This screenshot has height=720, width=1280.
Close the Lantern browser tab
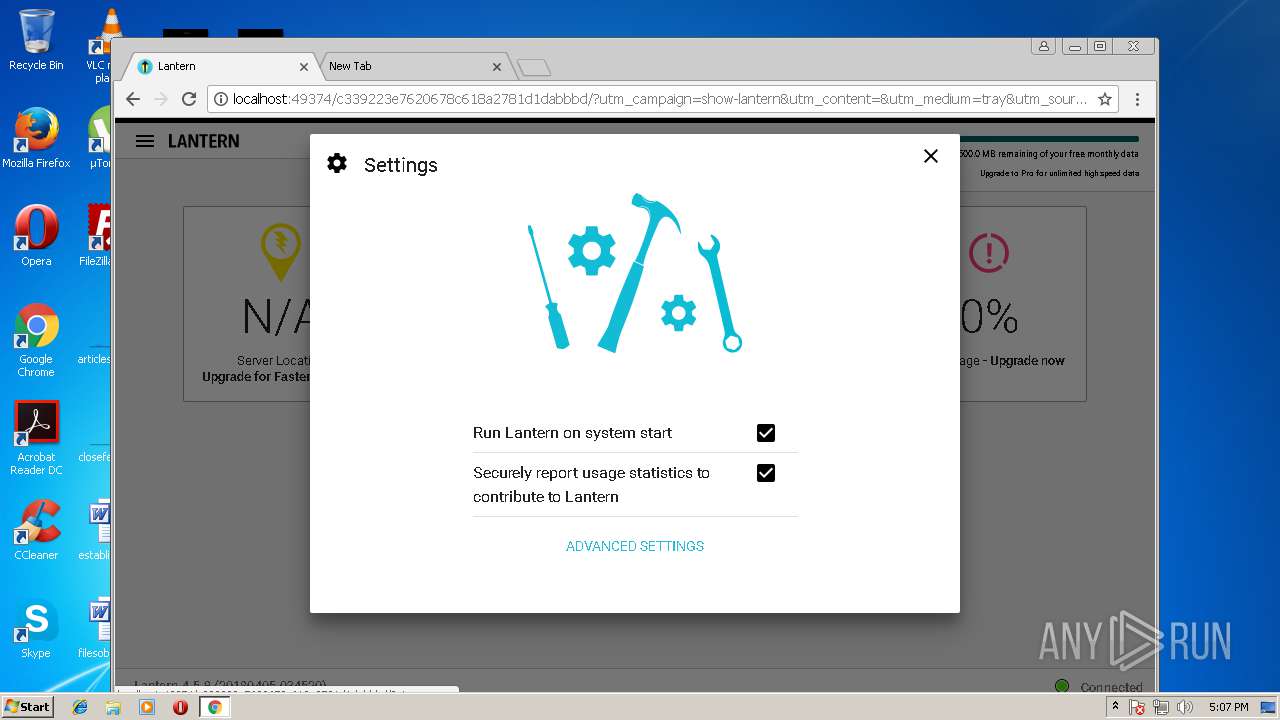coord(304,67)
